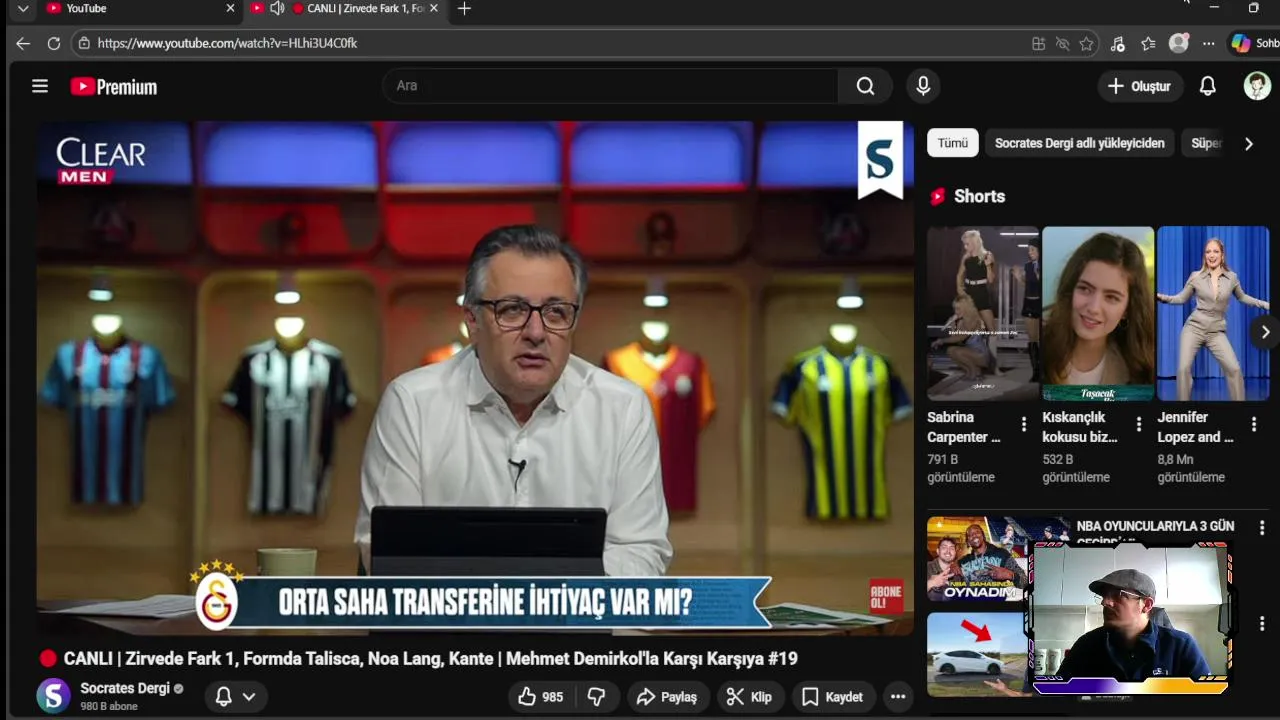This screenshot has height=720, width=1280.
Task: Click the Oluştur create button
Action: pyautogui.click(x=1140, y=86)
